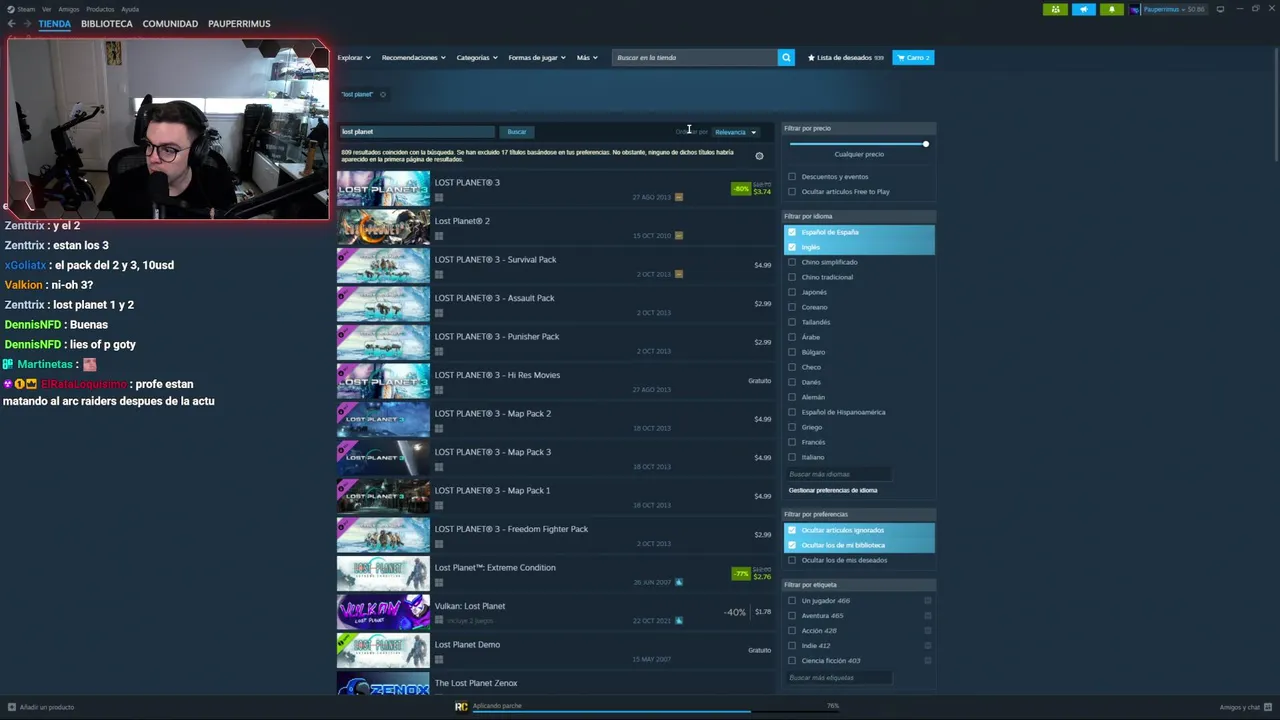Check Ocultar los de mis deseados
Screen dimensions: 1280x720
pos(792,560)
